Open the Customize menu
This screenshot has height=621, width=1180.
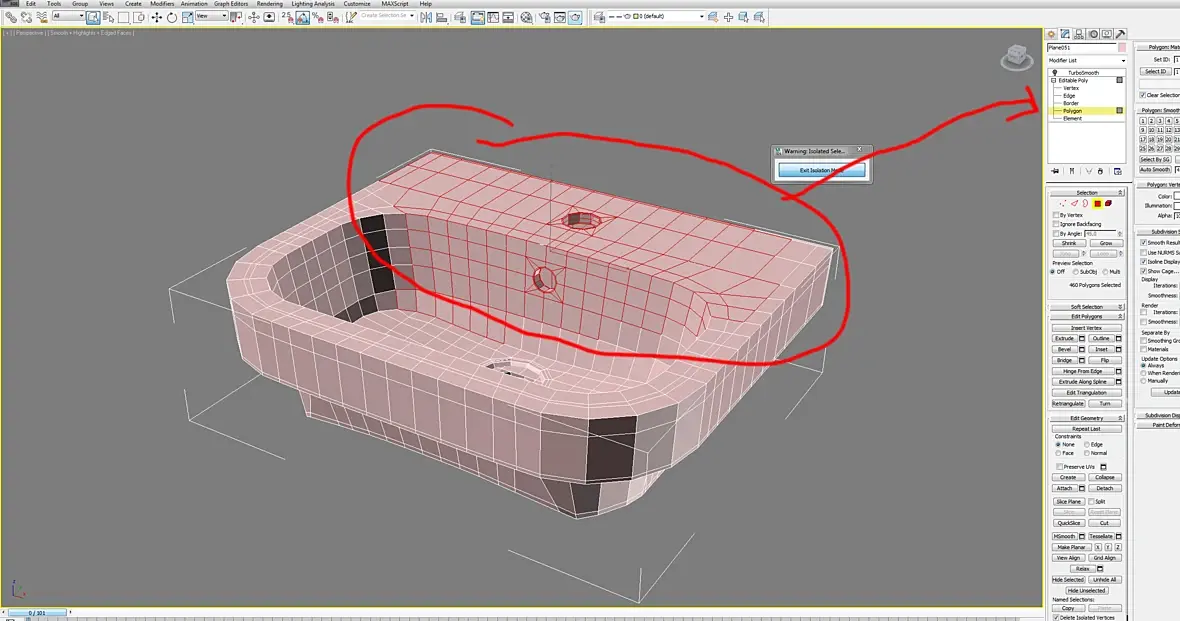tap(357, 4)
